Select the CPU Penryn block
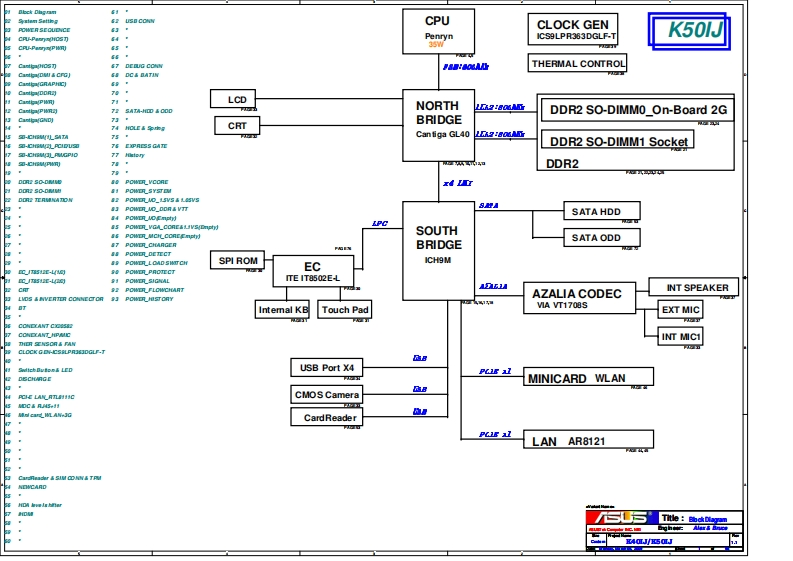Image resolution: width=793 pixels, height=561 pixels. click(x=436, y=32)
